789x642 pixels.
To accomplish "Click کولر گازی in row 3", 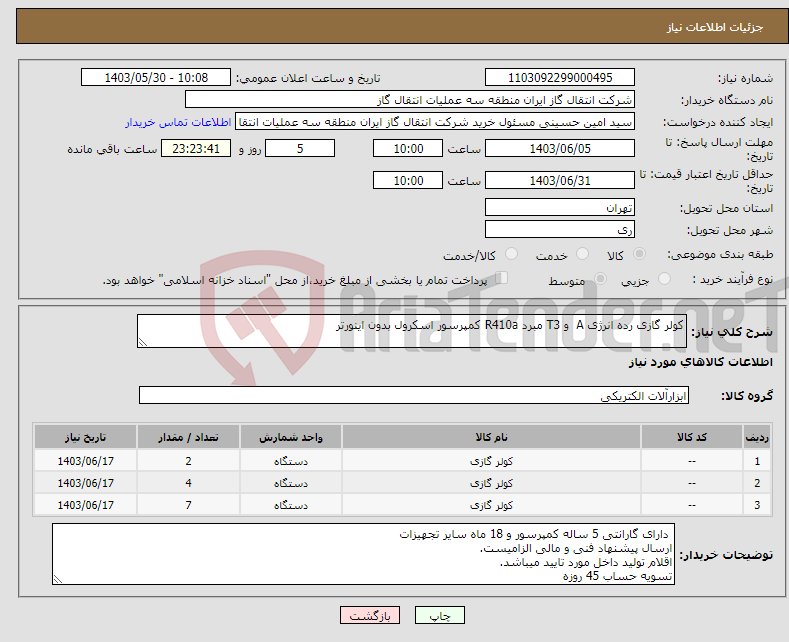I will (491, 505).
